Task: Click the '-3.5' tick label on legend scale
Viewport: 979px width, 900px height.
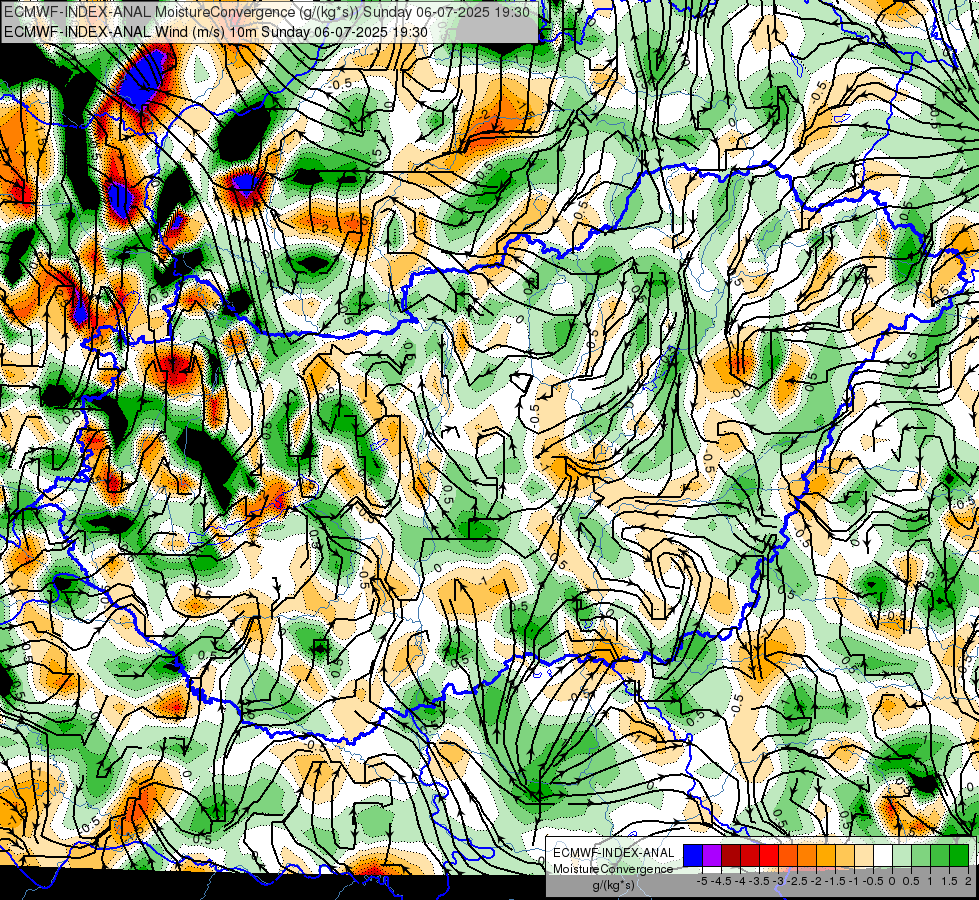Action: (759, 881)
